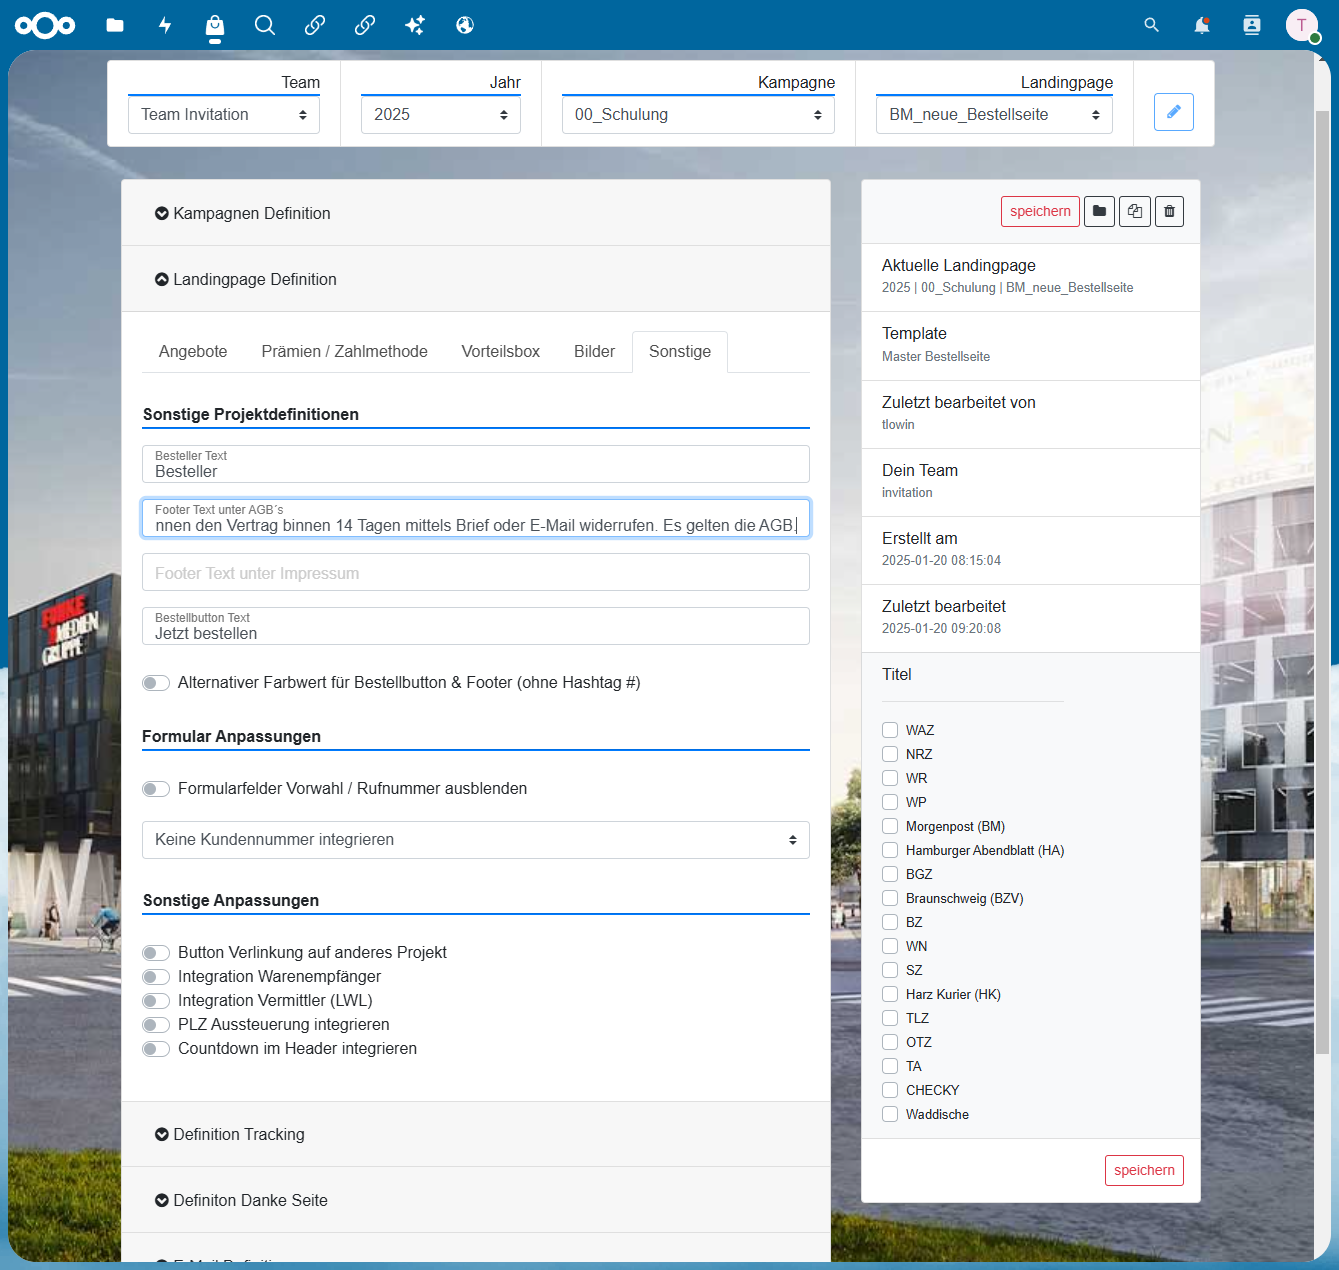Open the sparkles assistant app icon
Screen dimensions: 1339x1270
[x=415, y=25]
